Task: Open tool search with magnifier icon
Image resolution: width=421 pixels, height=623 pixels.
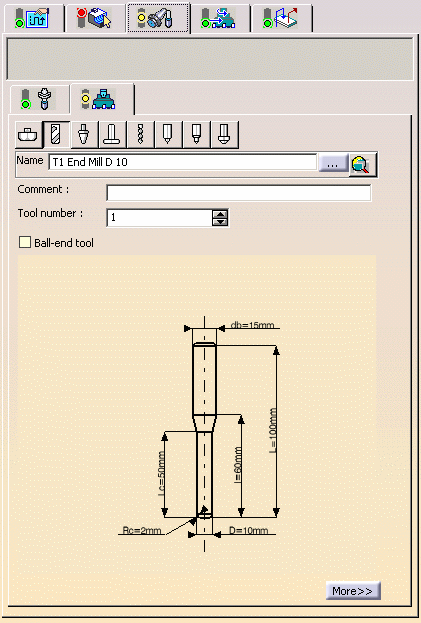Action: tap(361, 164)
